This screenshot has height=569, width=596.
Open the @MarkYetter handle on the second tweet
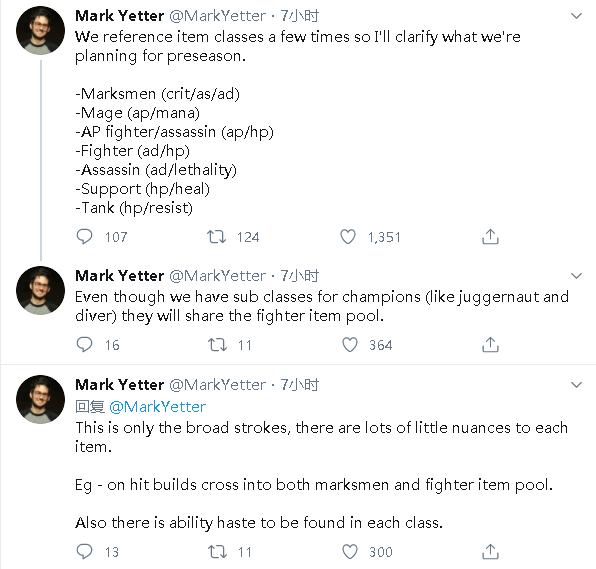(x=217, y=276)
